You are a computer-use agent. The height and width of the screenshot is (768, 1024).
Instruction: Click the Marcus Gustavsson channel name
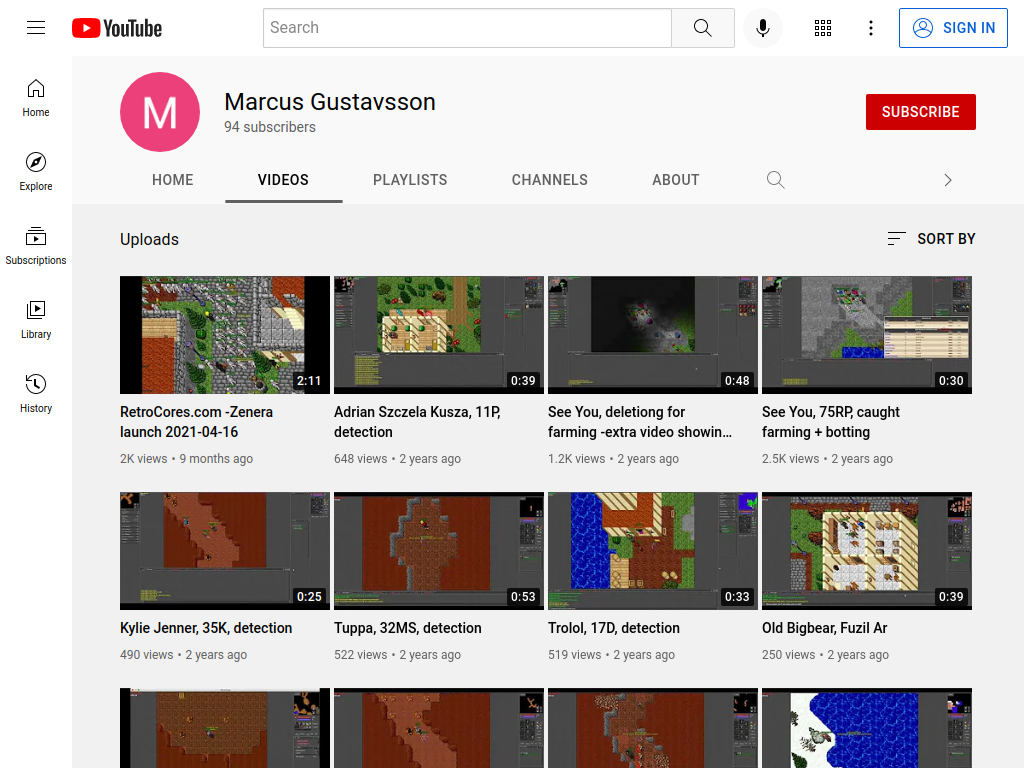point(330,102)
